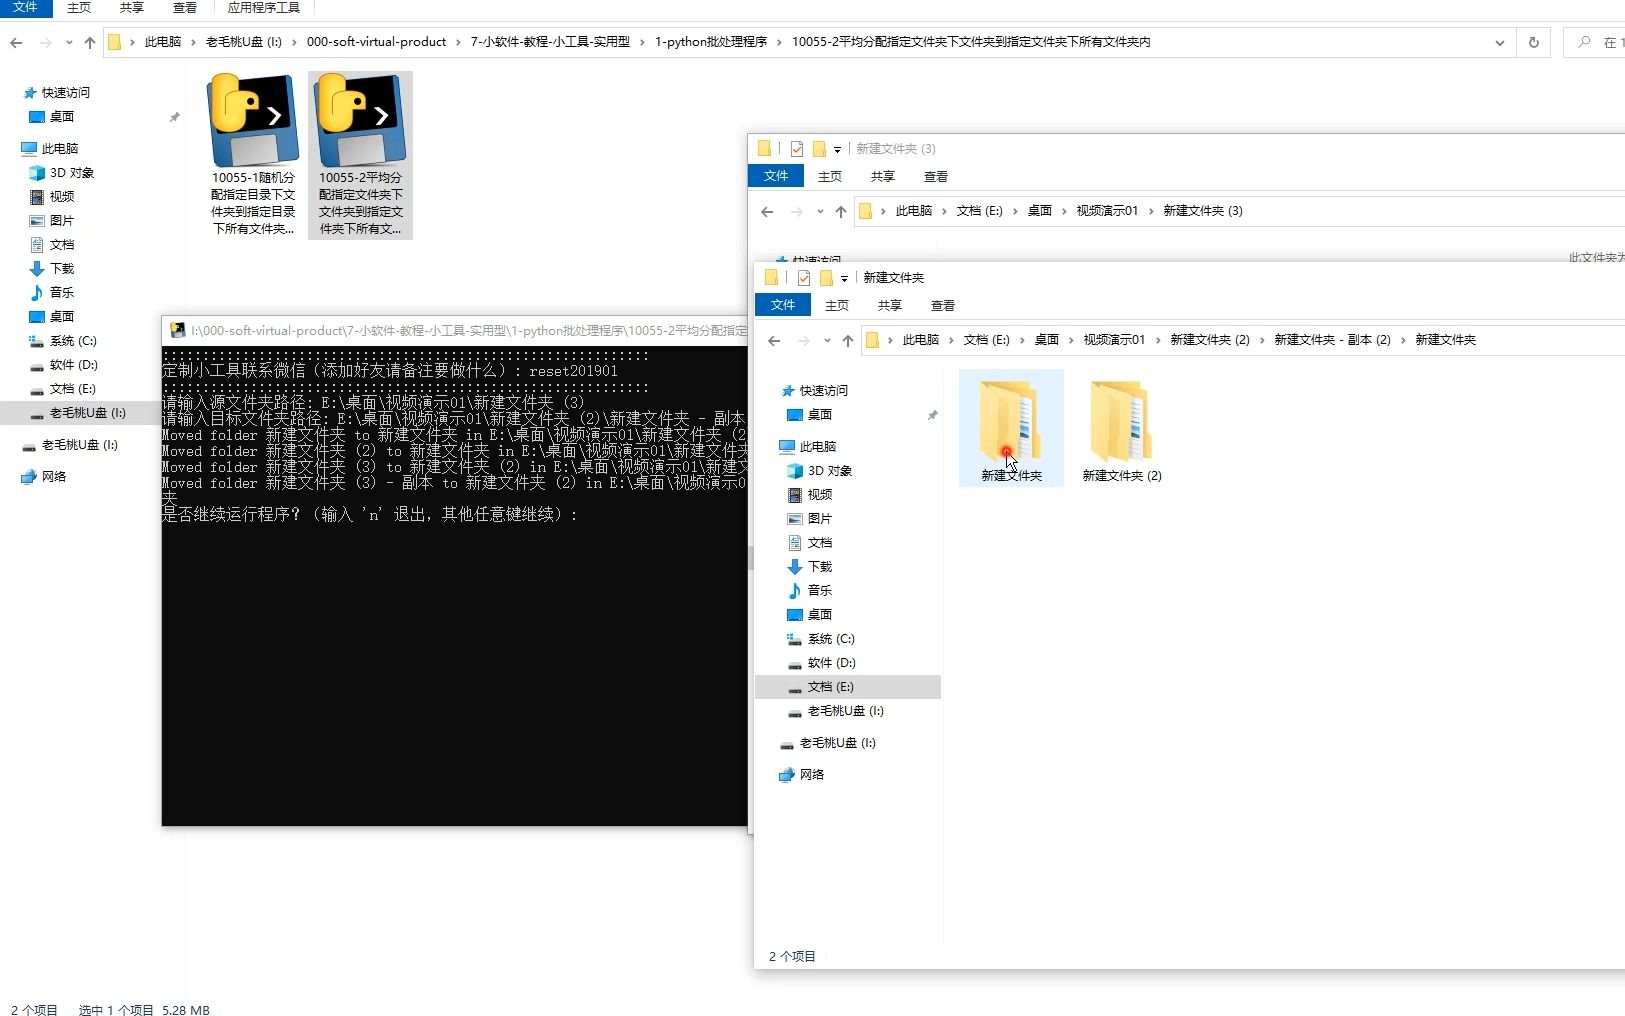1625x1016 pixels.
Task: Open 下载 in front window sidebar
Action: pyautogui.click(x=819, y=566)
